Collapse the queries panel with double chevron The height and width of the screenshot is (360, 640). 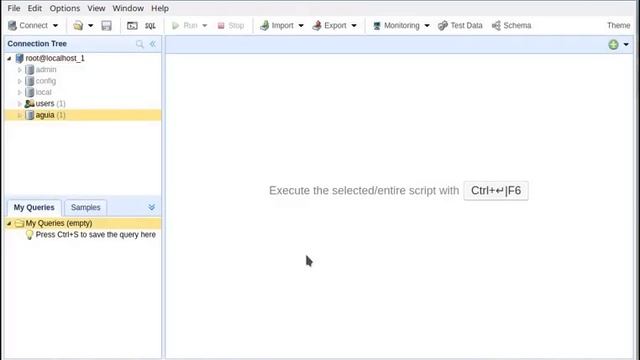151,207
